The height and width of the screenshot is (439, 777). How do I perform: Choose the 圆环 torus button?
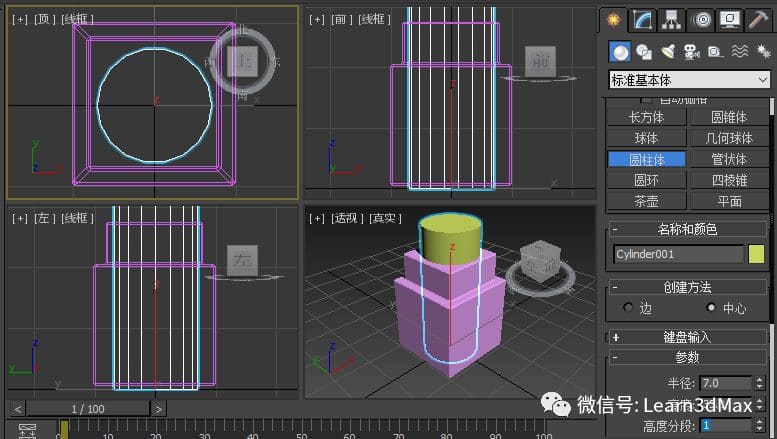tap(647, 180)
